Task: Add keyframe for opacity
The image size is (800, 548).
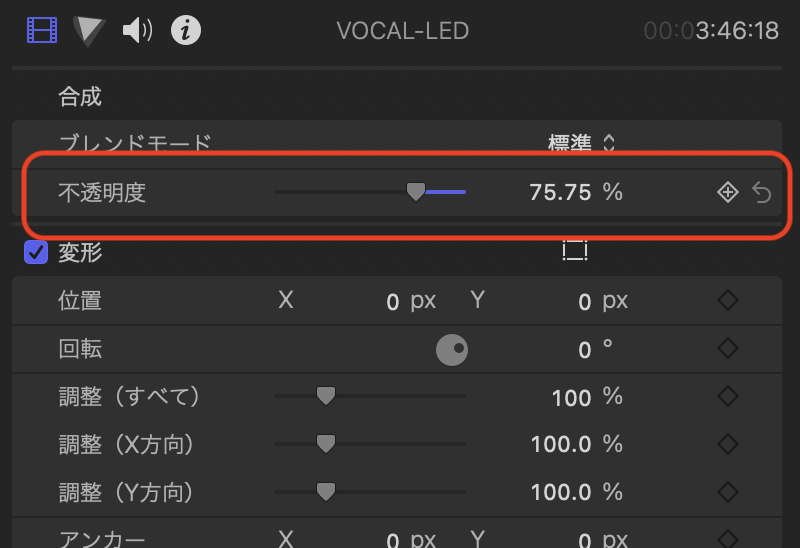Action: (x=728, y=193)
